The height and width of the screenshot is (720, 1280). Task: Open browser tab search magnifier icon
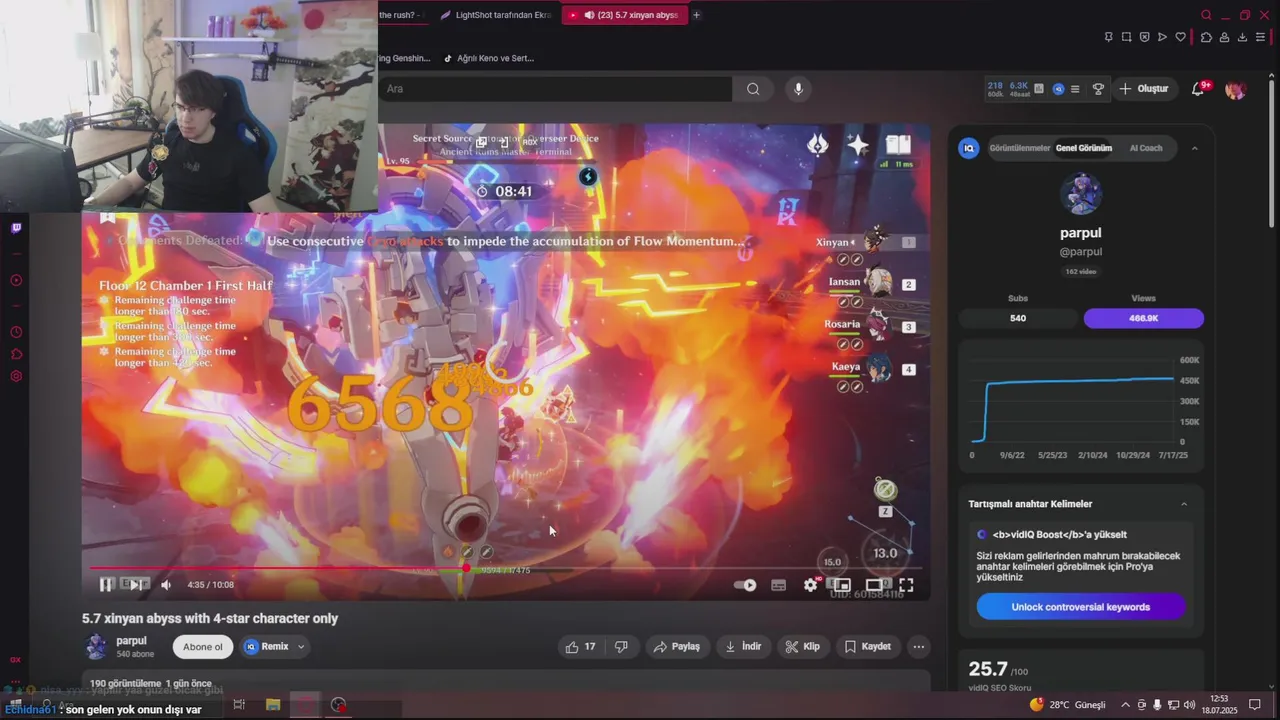pos(1206,15)
